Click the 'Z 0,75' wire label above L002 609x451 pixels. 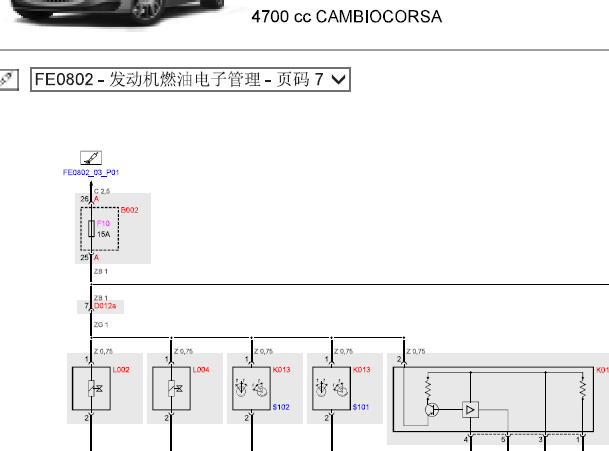pos(103,352)
